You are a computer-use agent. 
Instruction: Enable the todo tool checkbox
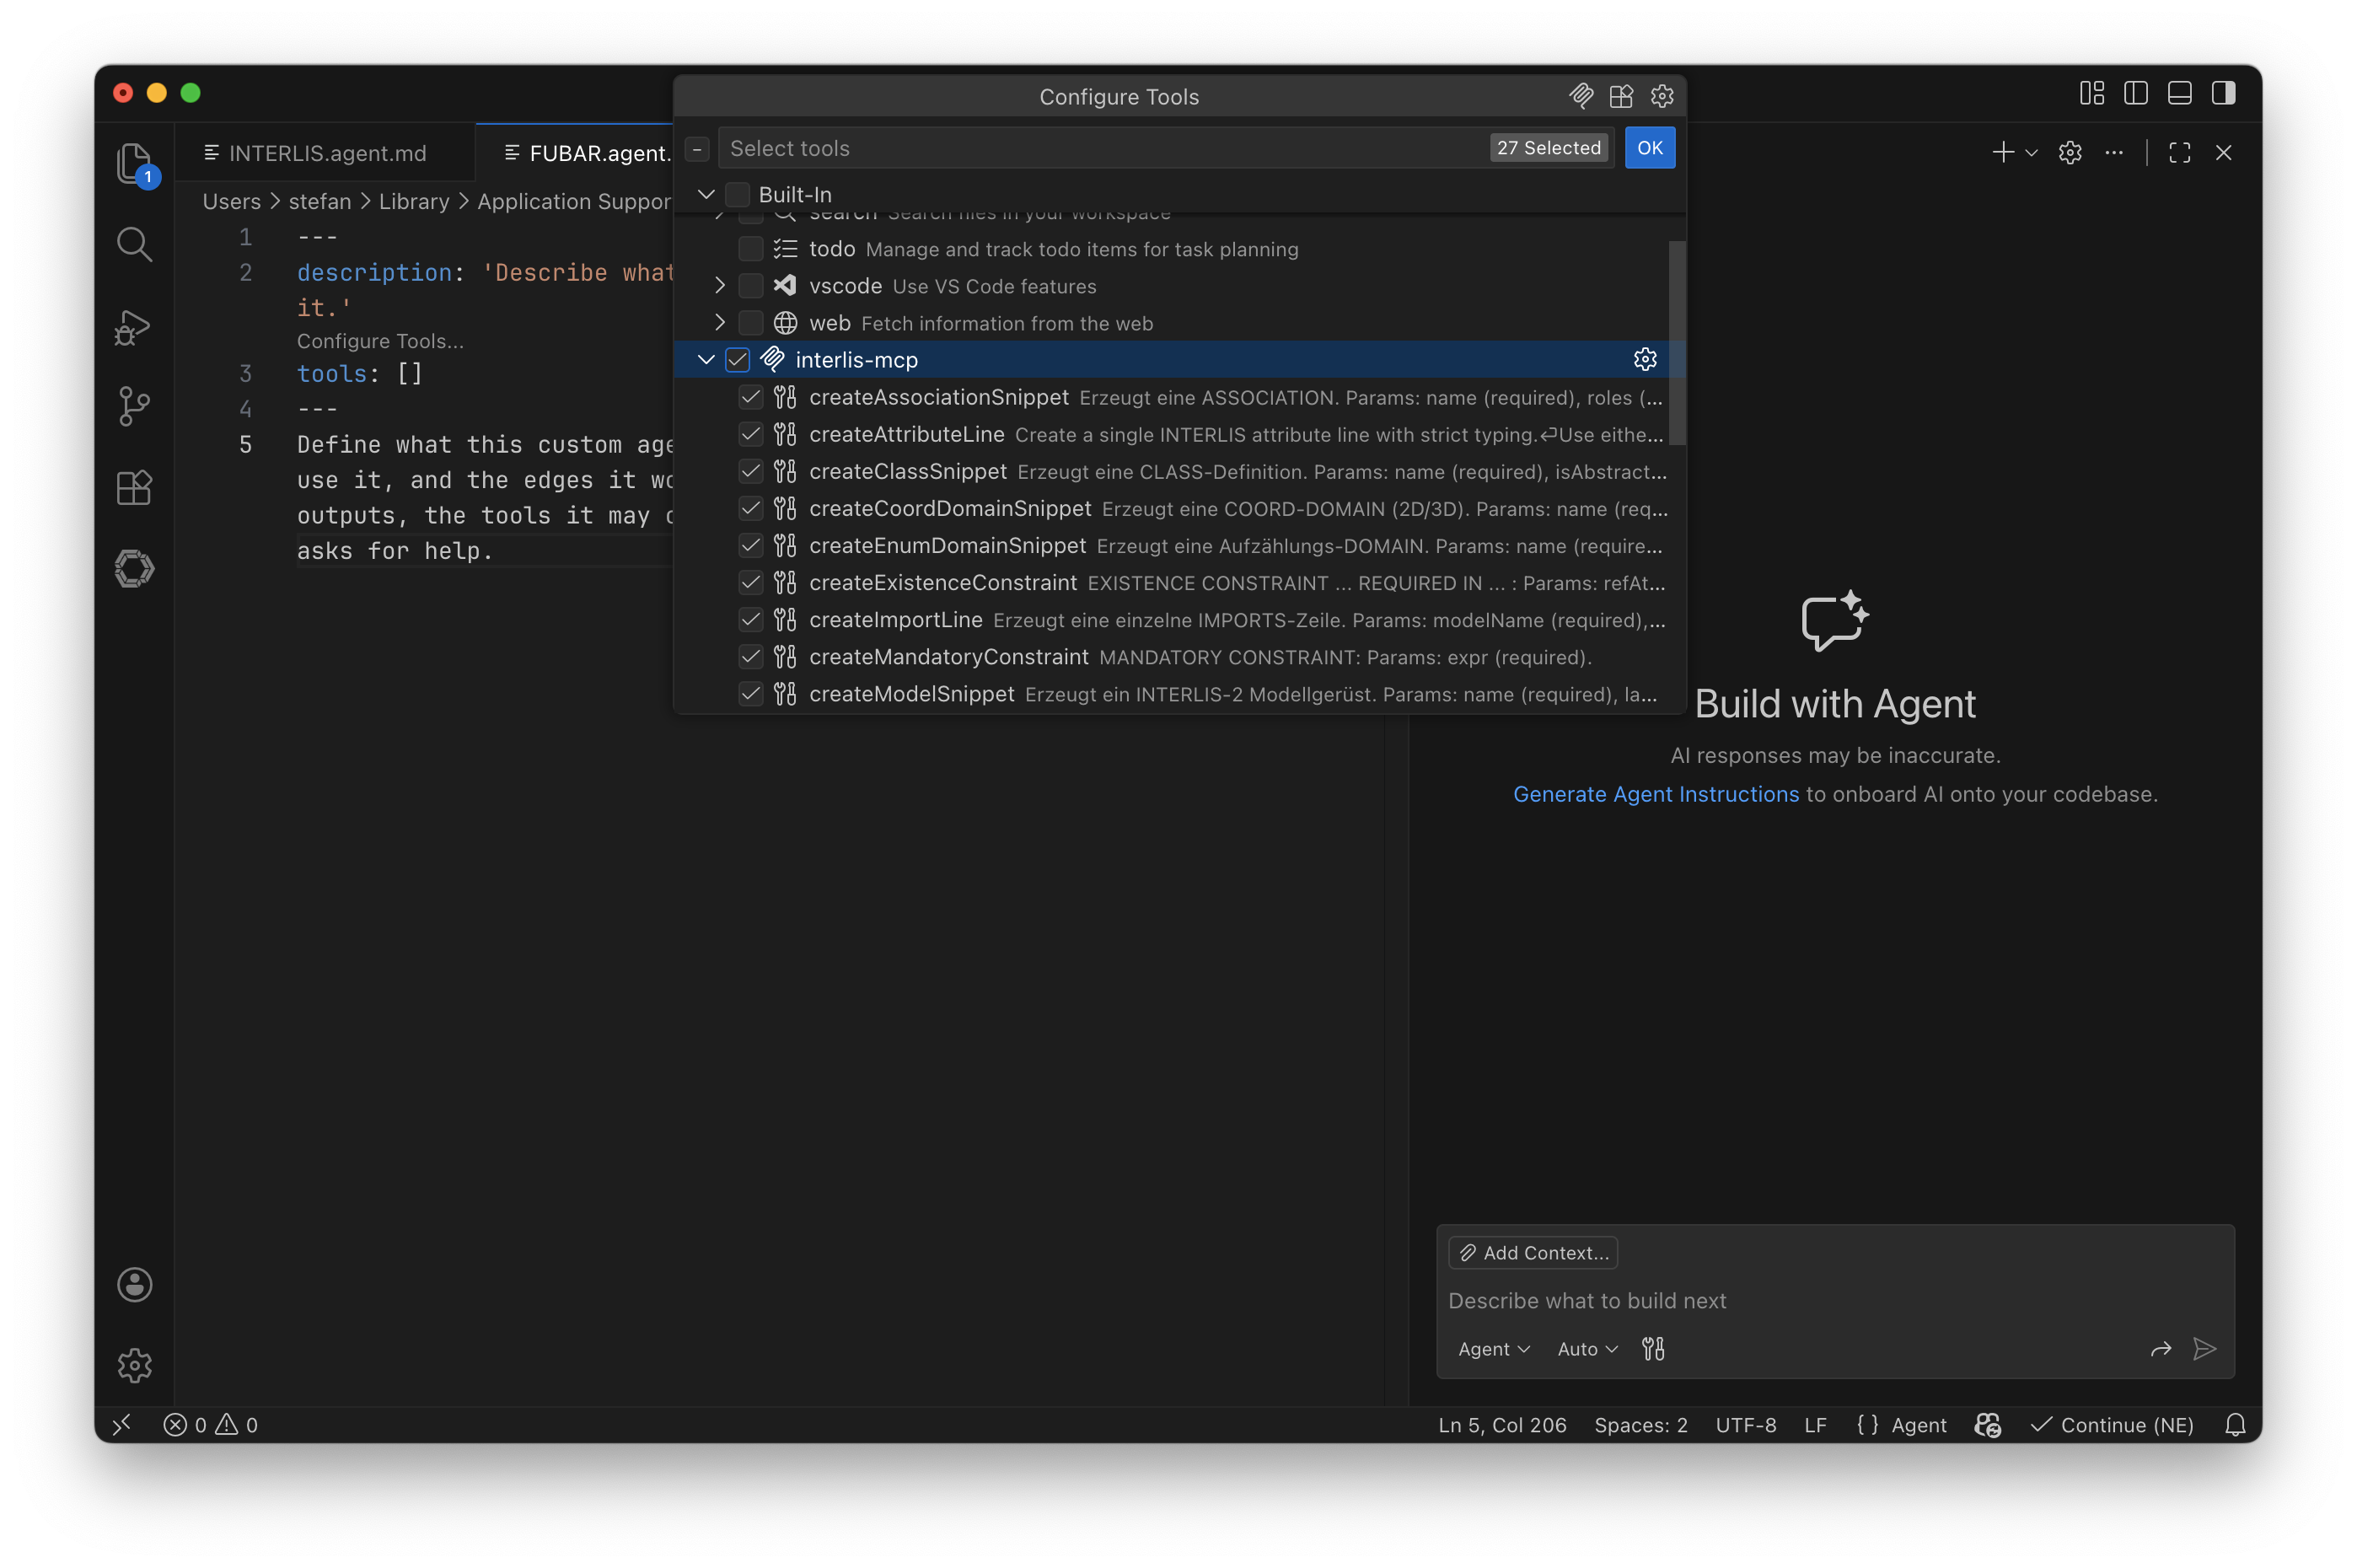[x=750, y=249]
